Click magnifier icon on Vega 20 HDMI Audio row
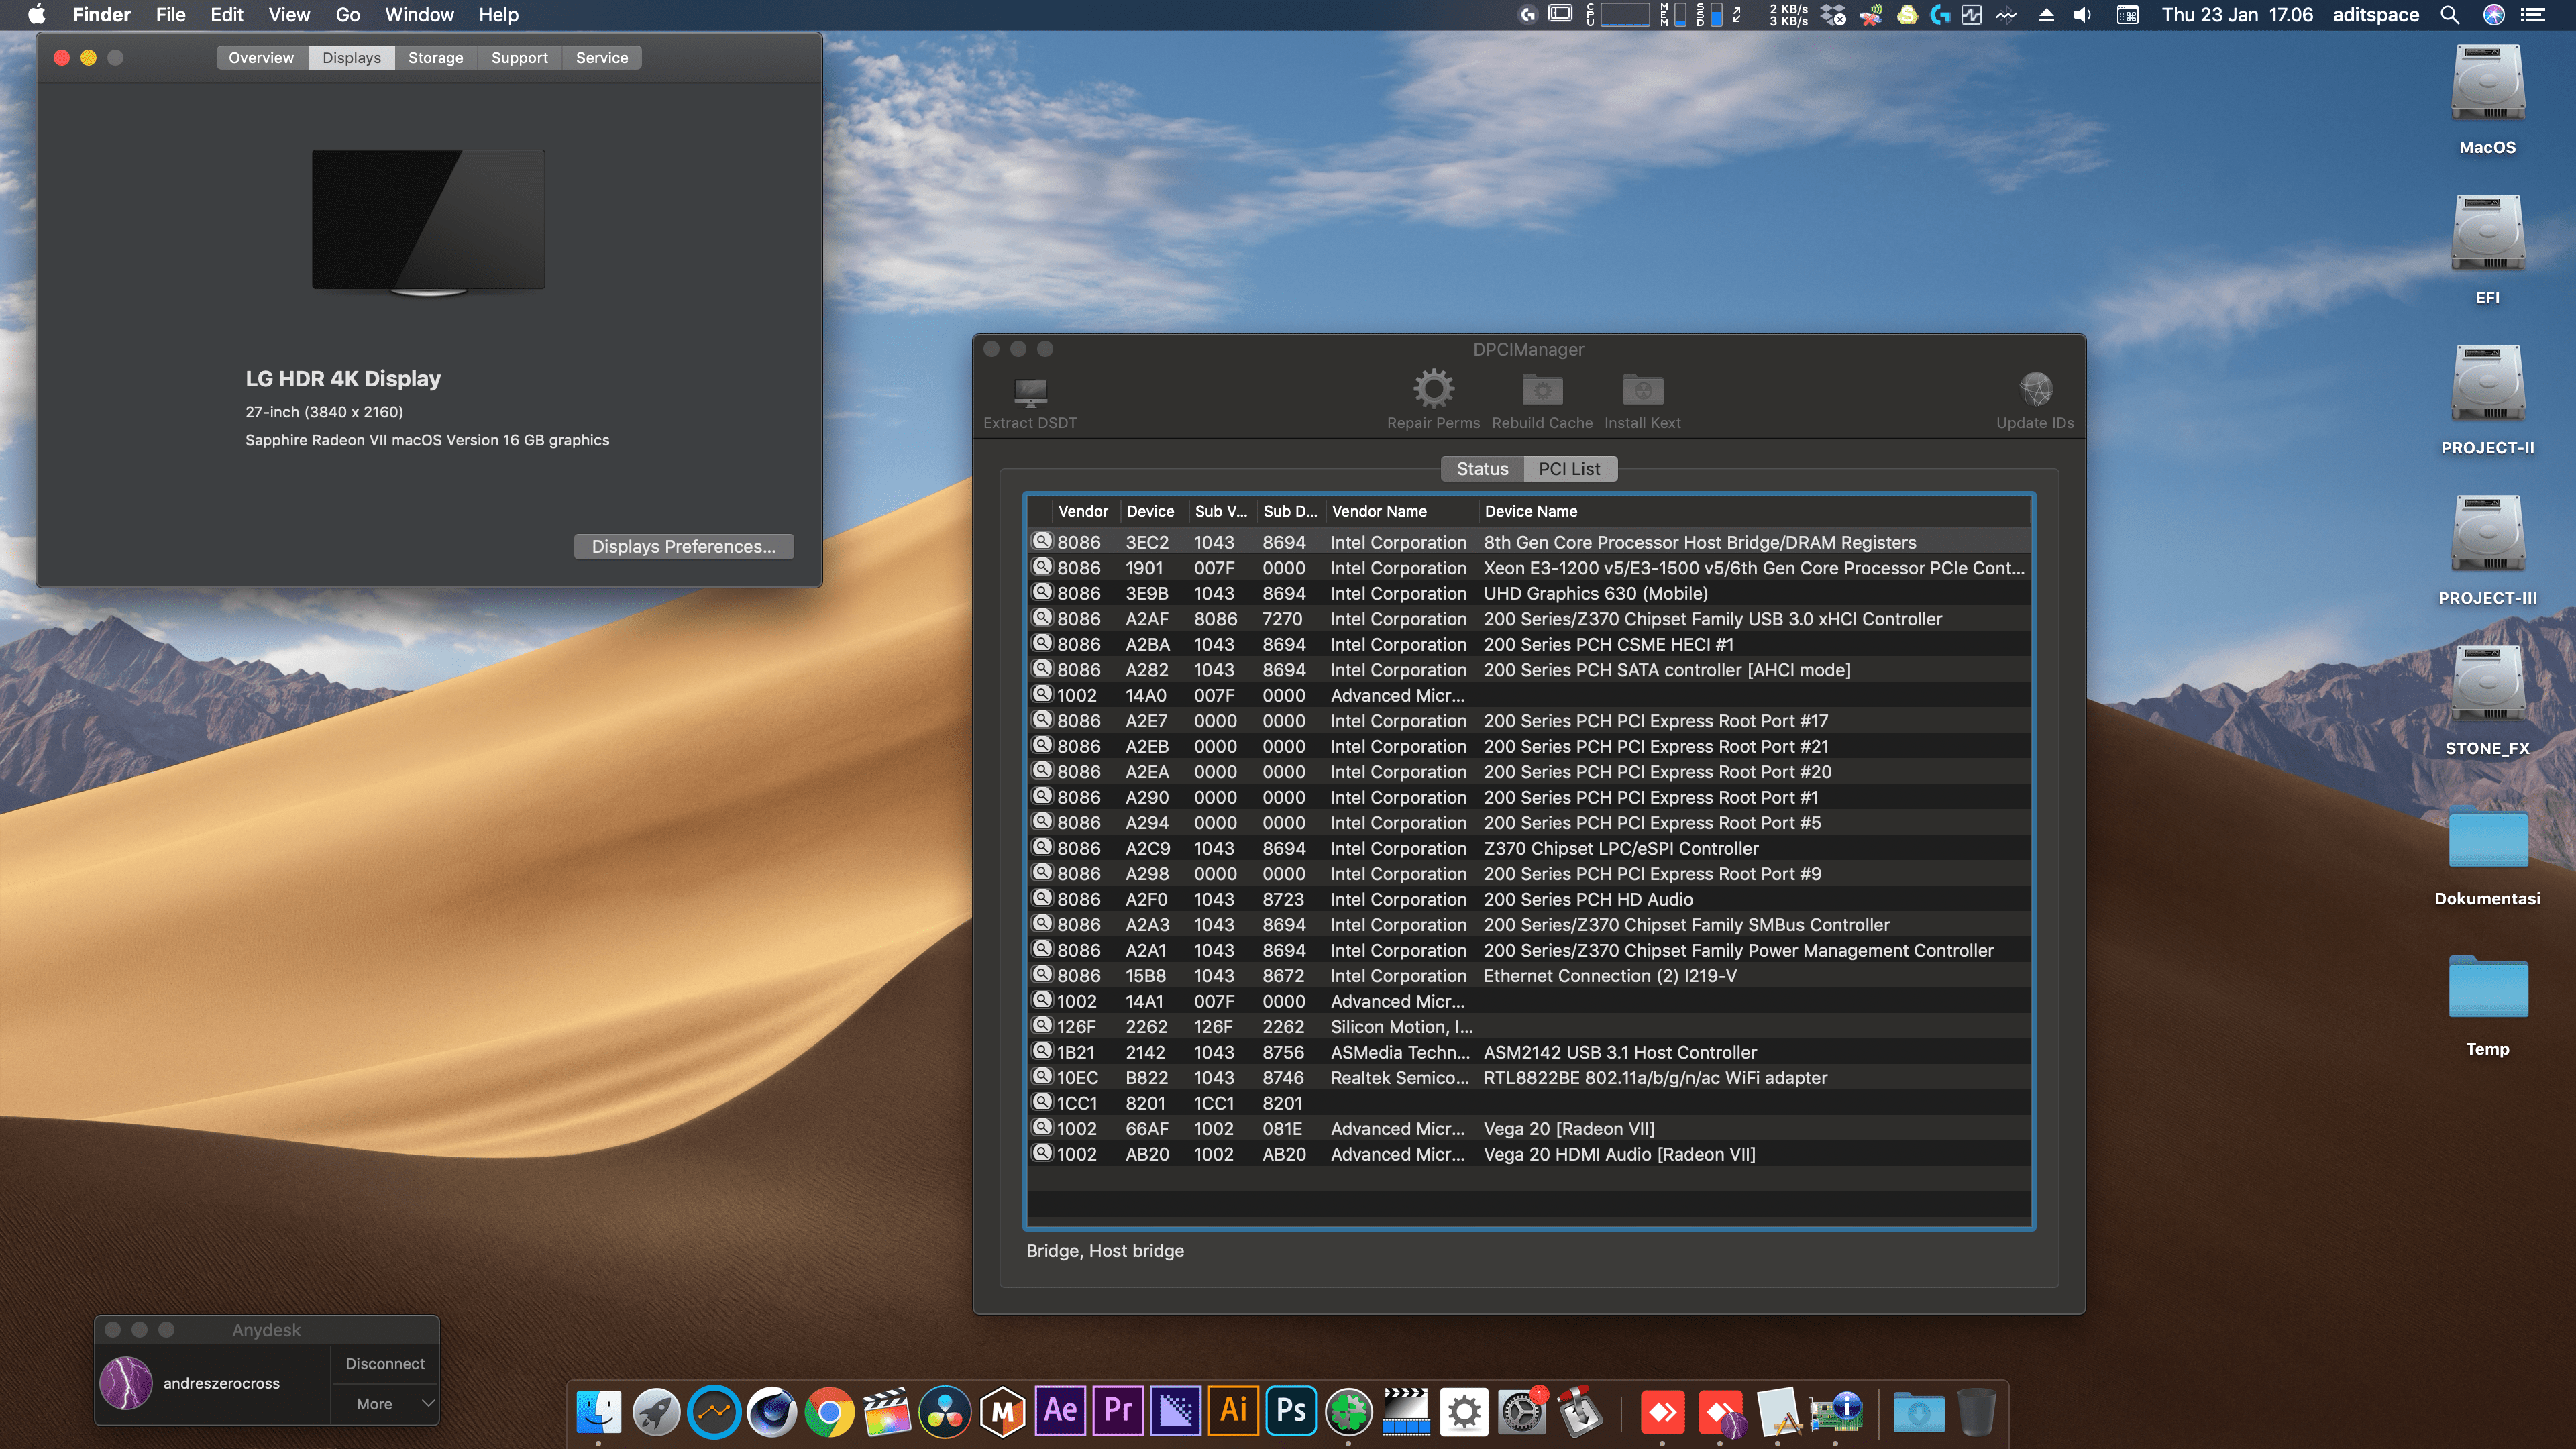Viewport: 2576px width, 1449px height. 1042,1153
